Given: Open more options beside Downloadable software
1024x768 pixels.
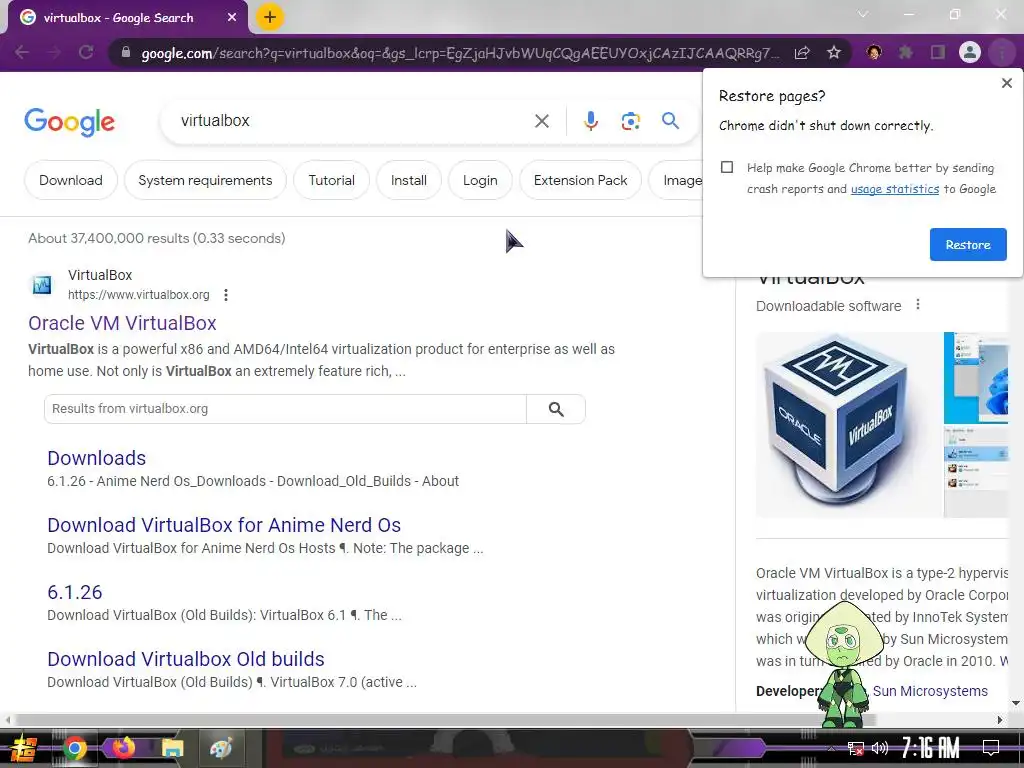Looking at the screenshot, I should click(x=918, y=305).
